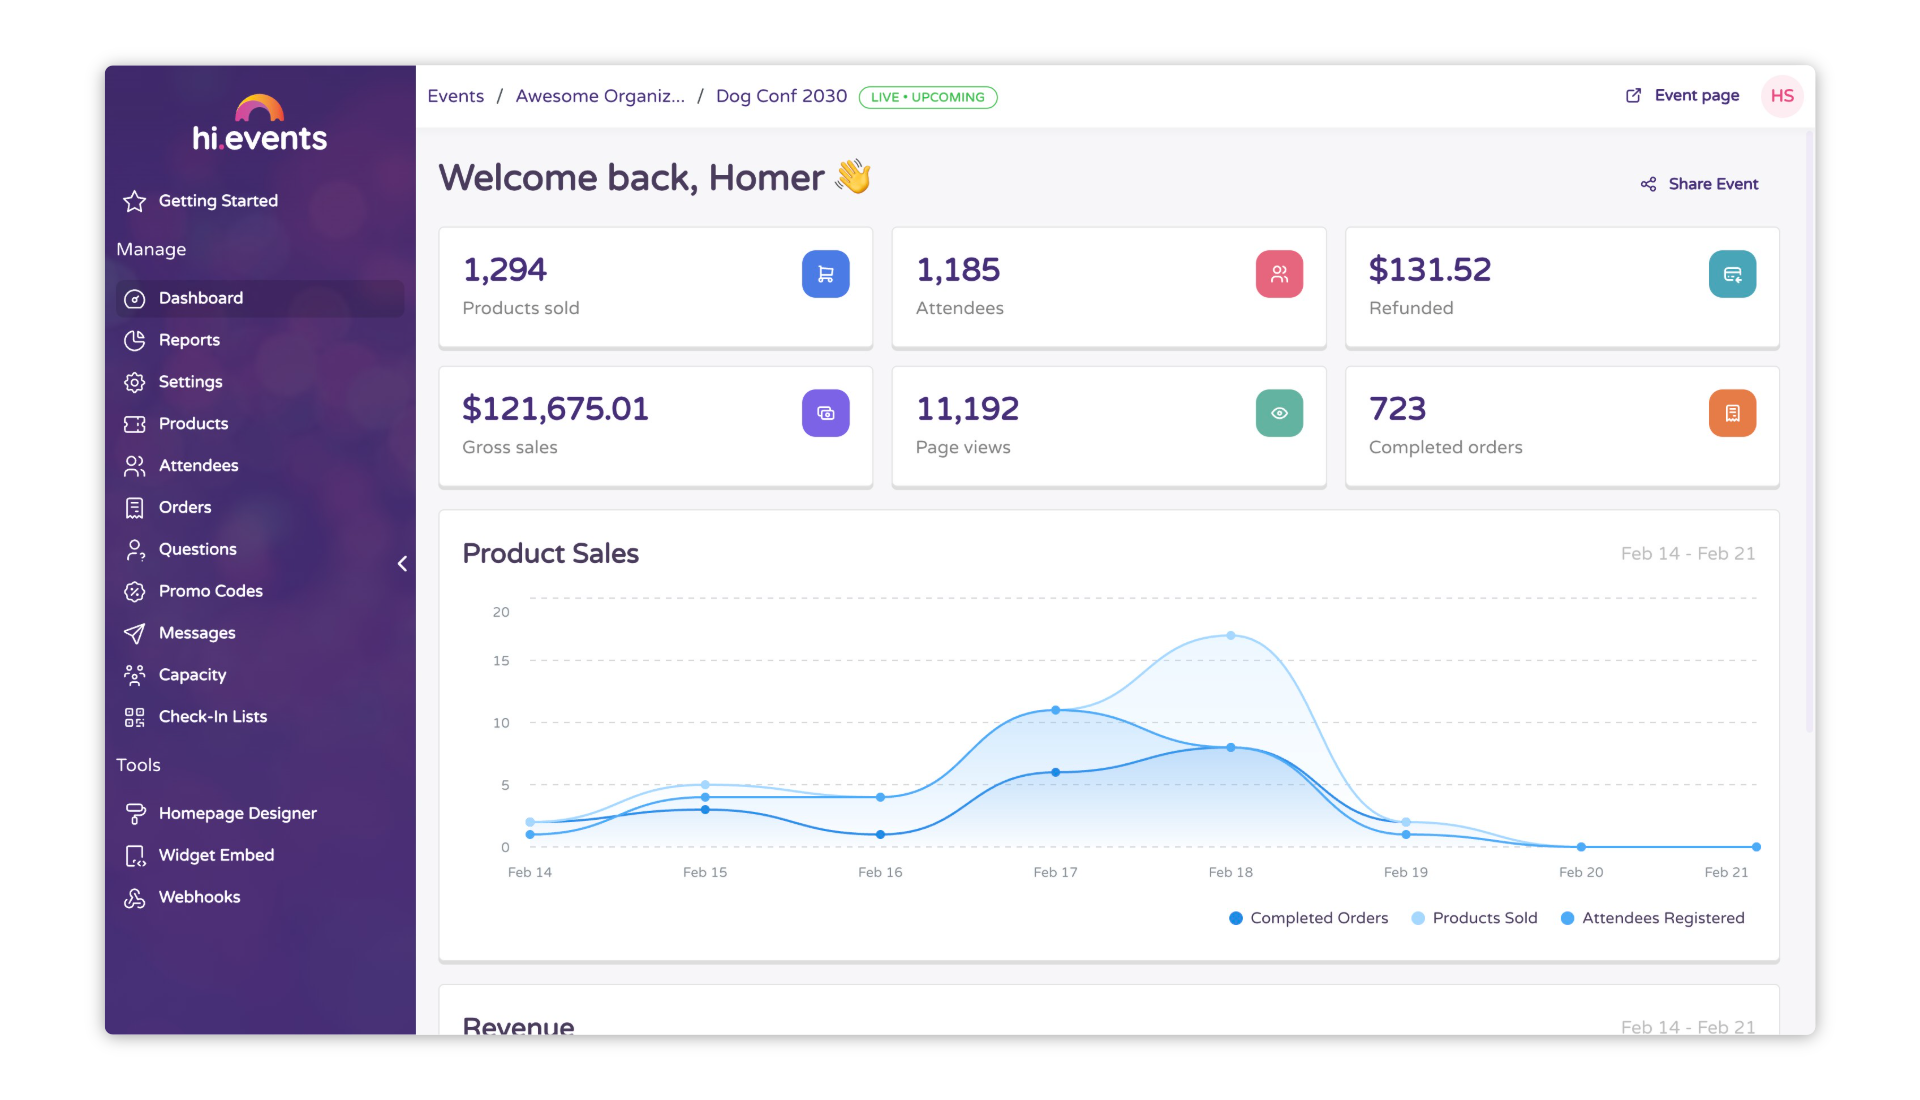Toggle the Attendees Registered chart series

coord(1655,918)
